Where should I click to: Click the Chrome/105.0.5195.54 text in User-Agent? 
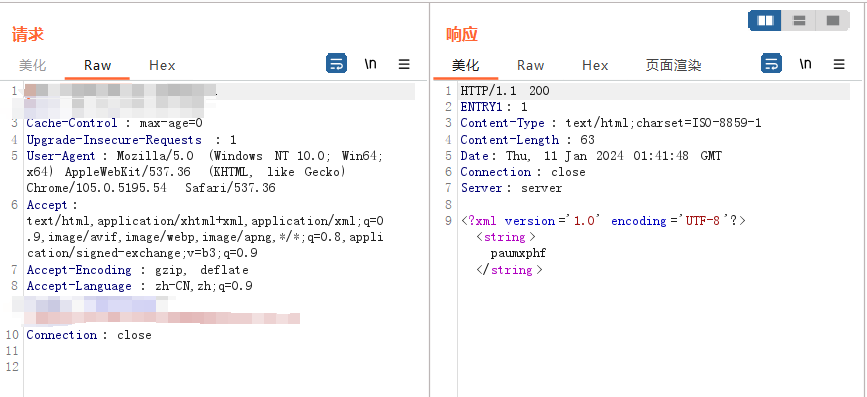[96, 188]
